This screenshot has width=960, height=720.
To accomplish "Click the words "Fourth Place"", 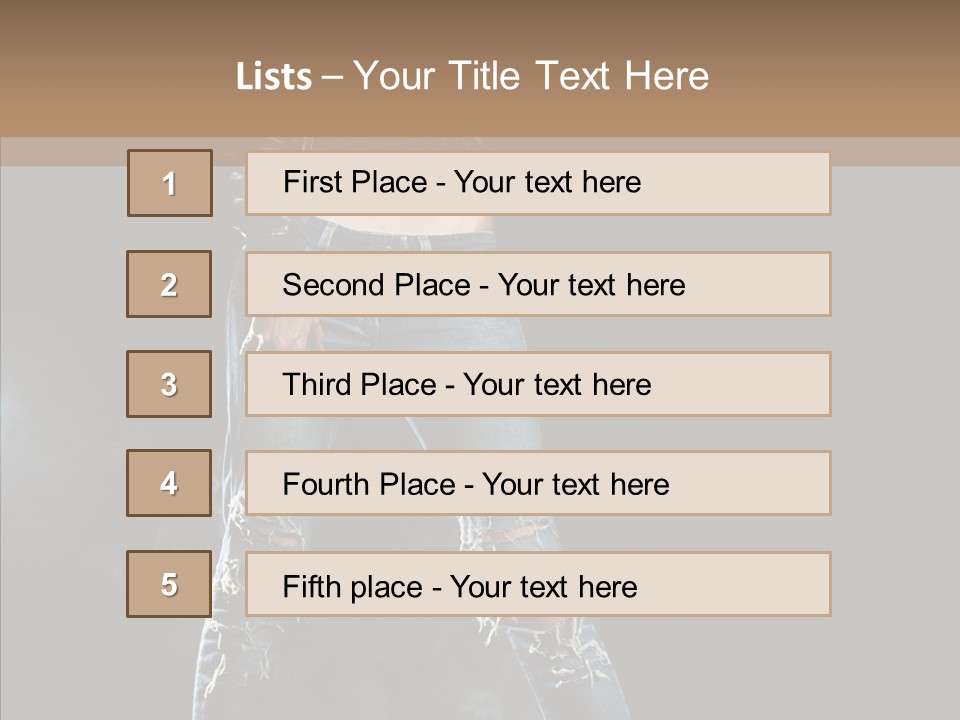I will coord(369,485).
